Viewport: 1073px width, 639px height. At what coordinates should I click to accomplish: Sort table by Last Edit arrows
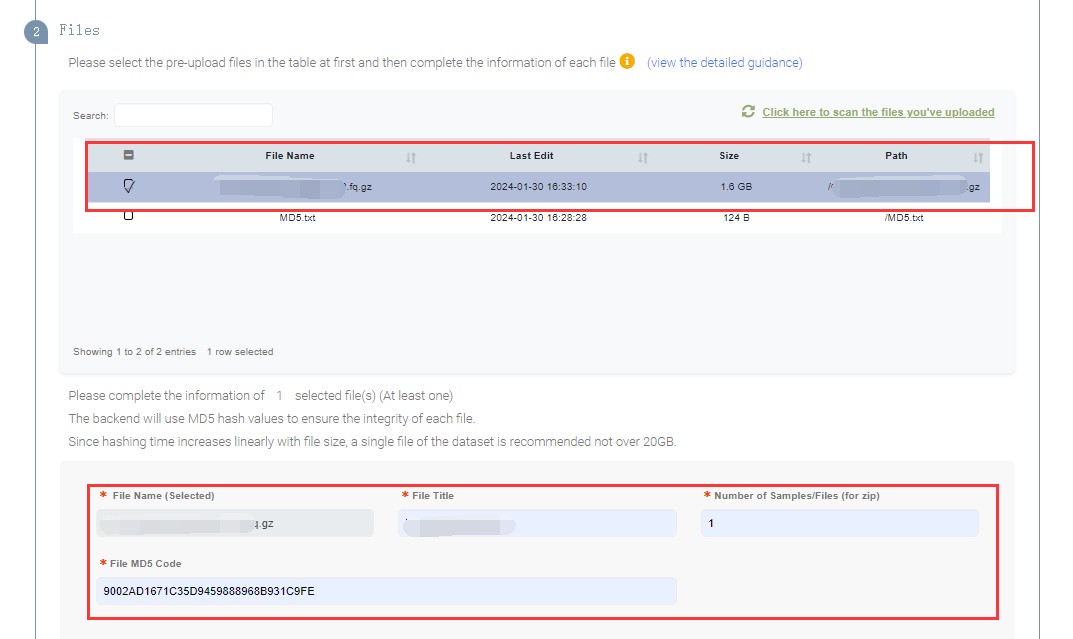pos(643,158)
